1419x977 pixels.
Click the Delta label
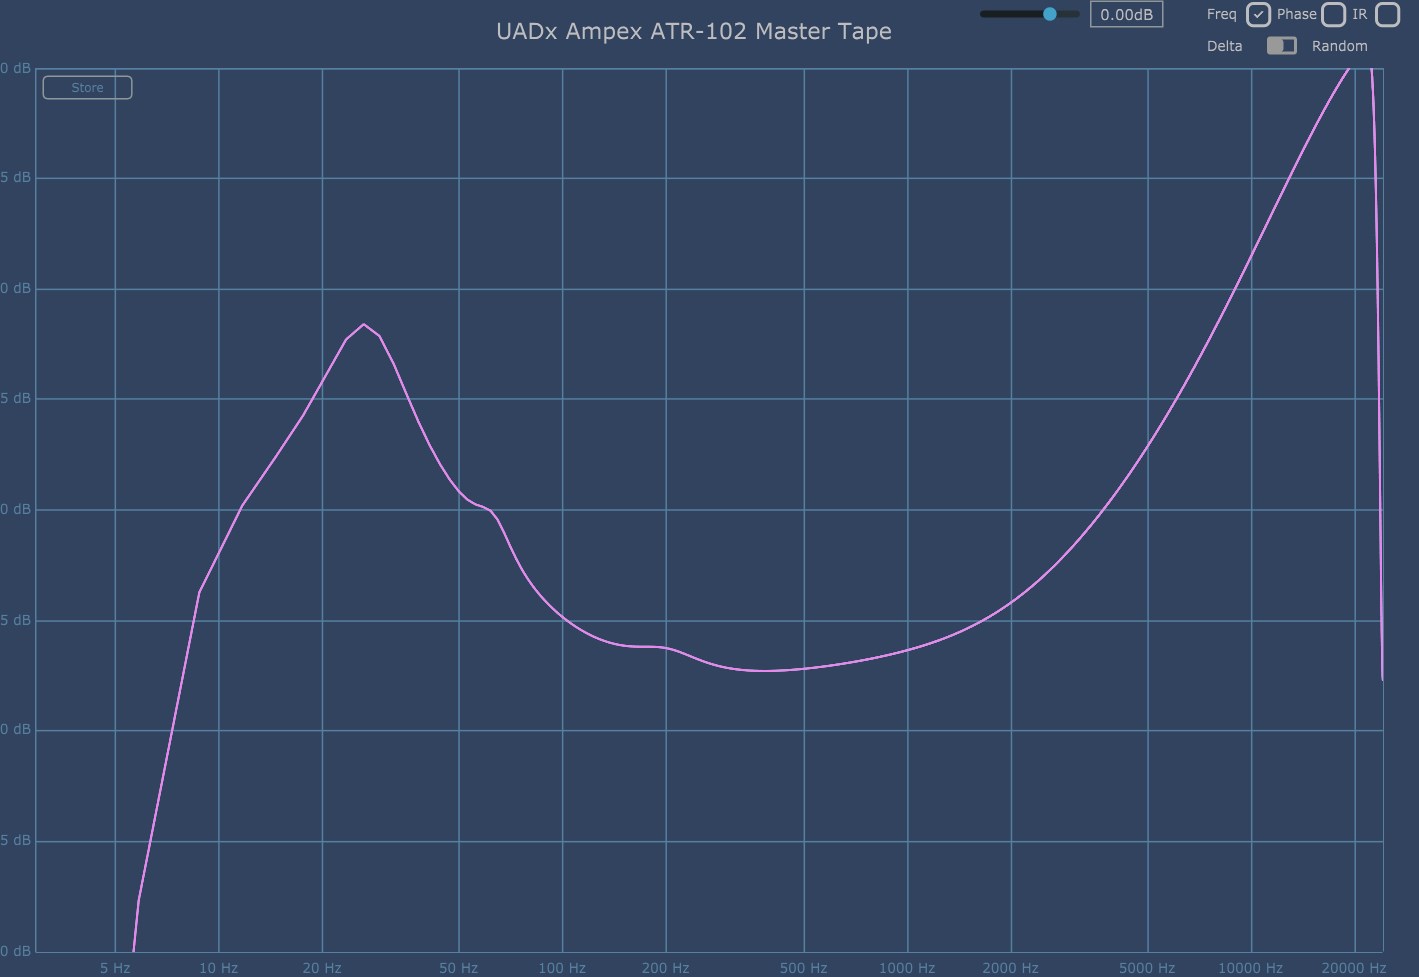point(1224,46)
